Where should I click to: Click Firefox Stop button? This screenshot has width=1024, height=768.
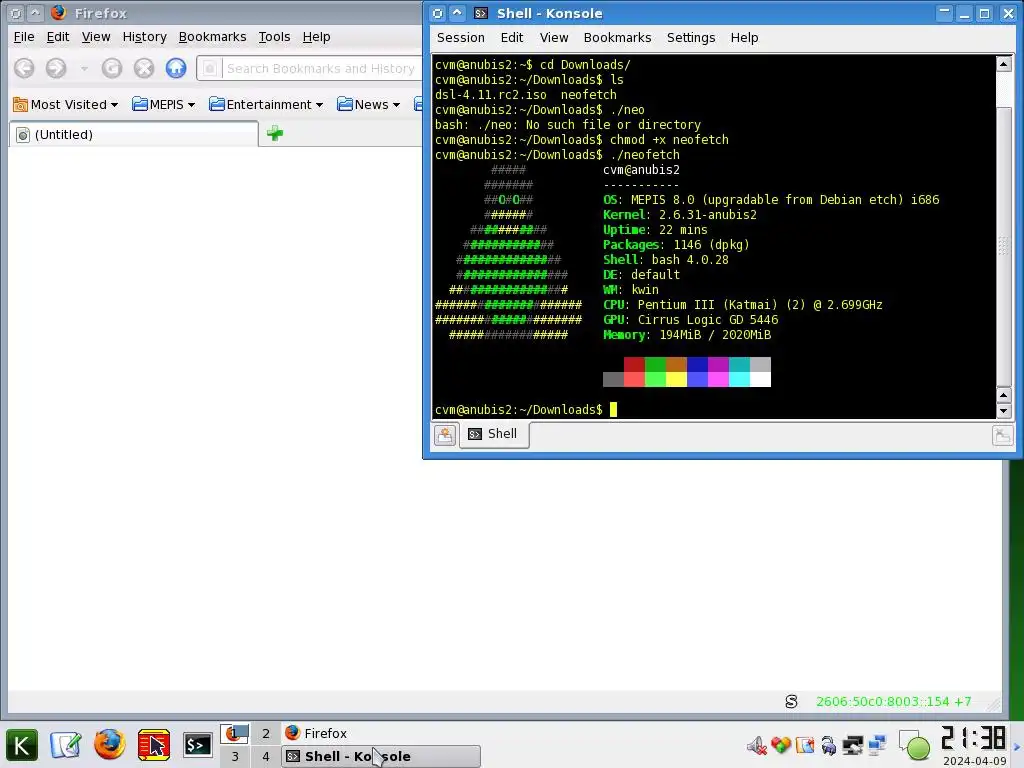(144, 68)
